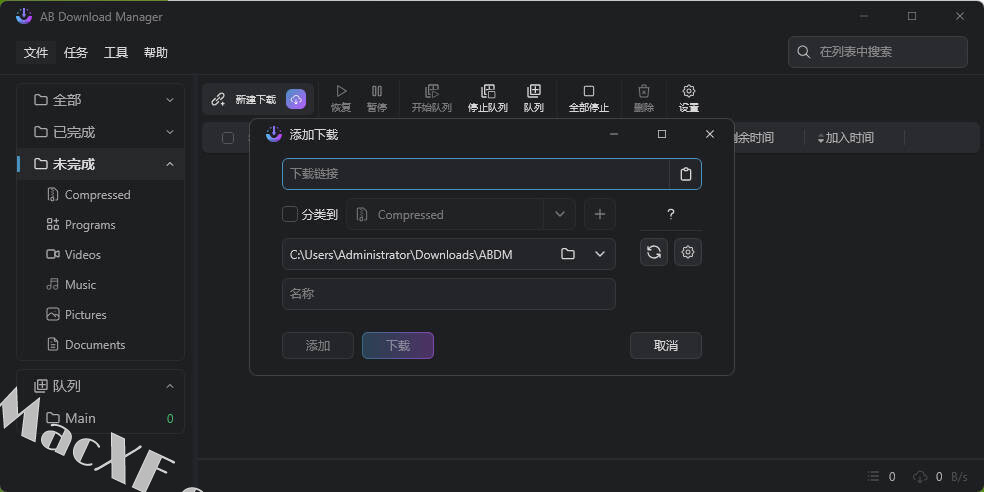Select the 未完成 folder in sidebar
Image resolution: width=984 pixels, height=492 pixels.
tap(100, 164)
